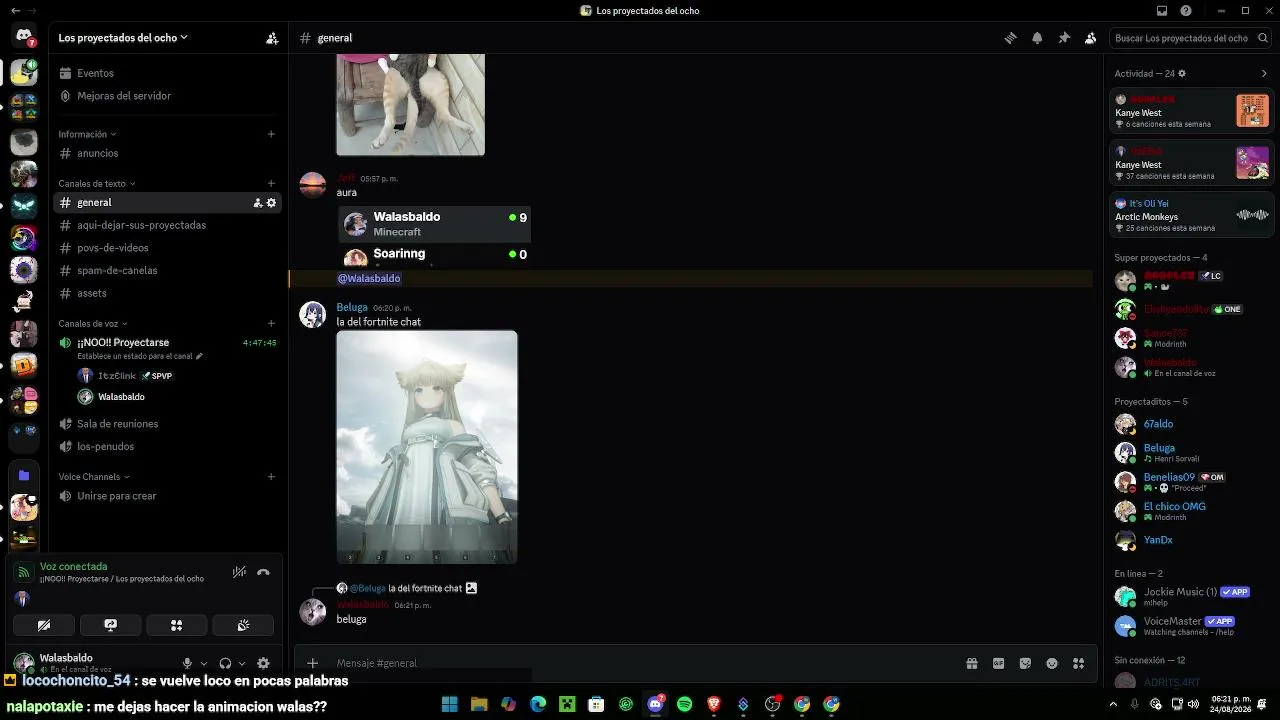This screenshot has width=1280, height=720.
Task: Join the los-penudos voice channel
Action: (167, 447)
